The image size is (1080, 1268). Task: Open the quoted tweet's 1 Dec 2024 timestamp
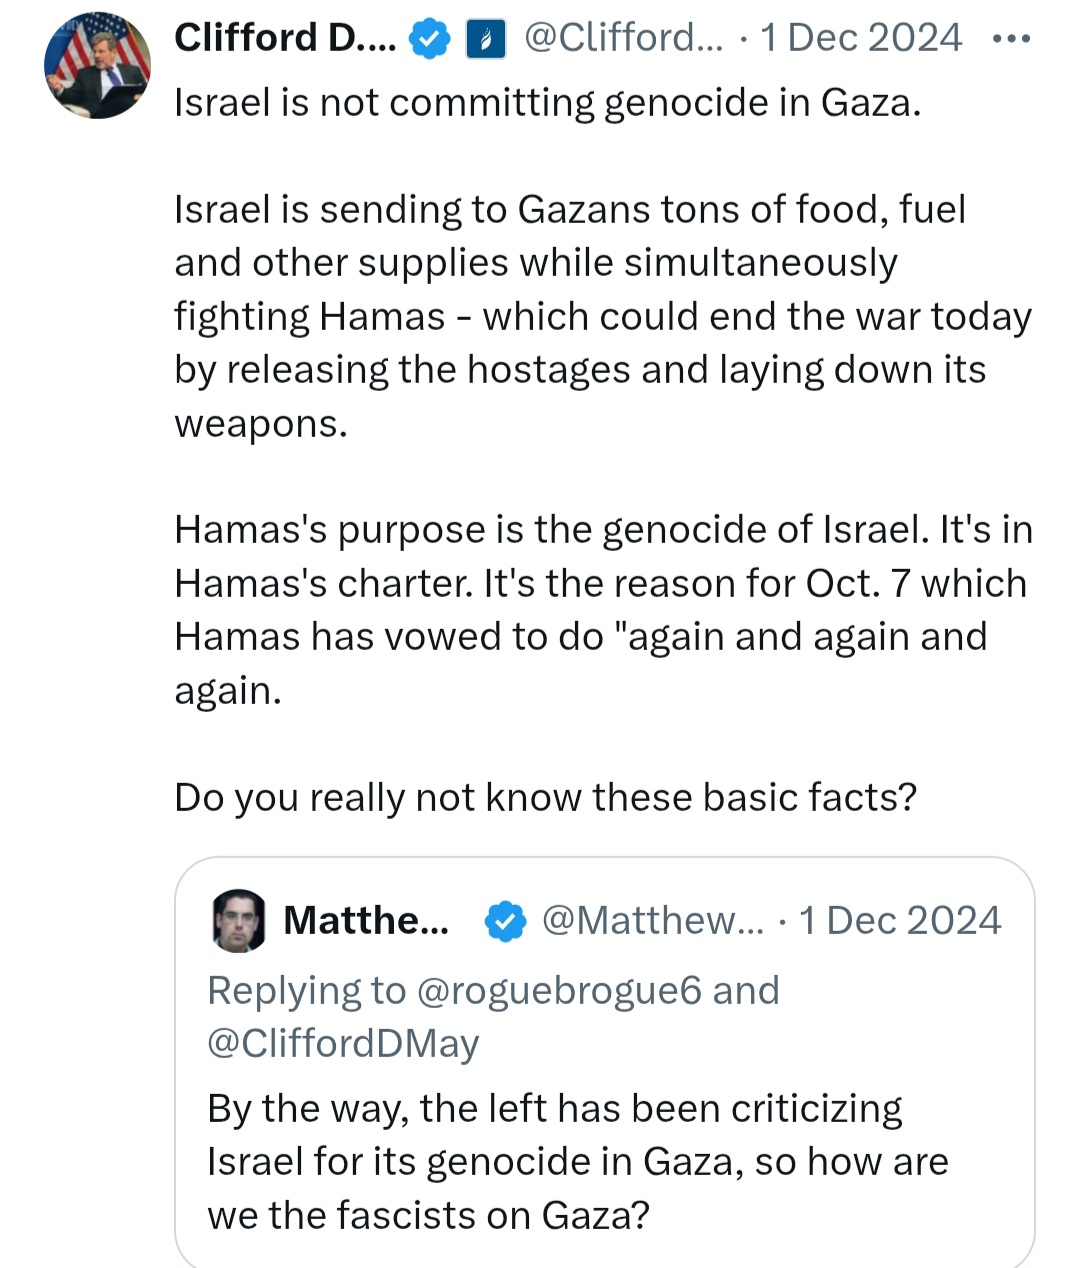(x=900, y=920)
